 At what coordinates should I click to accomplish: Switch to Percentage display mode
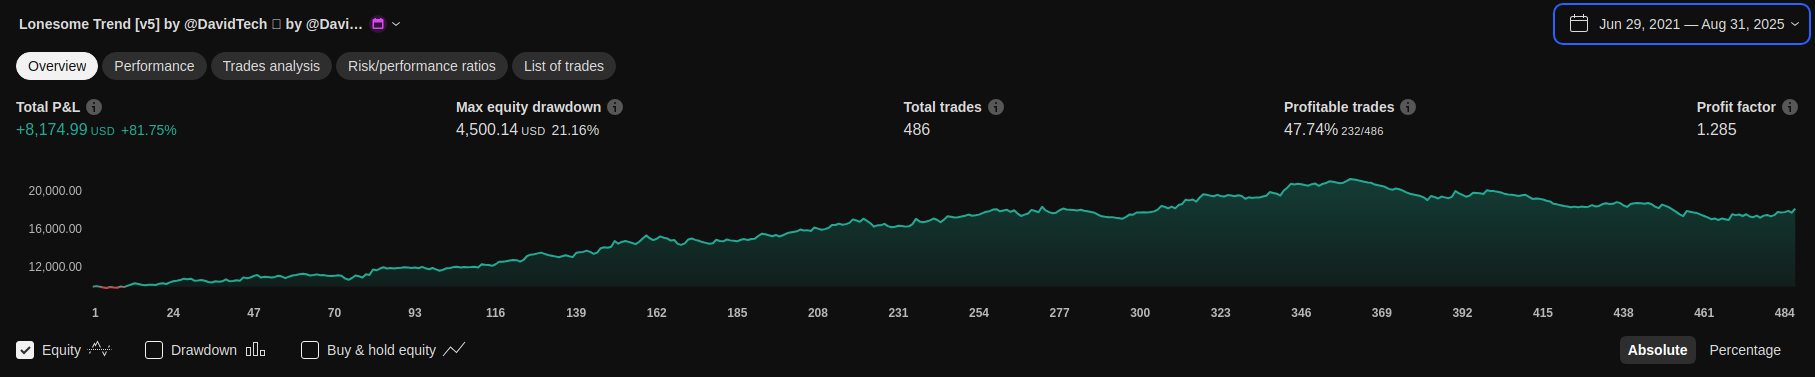[1745, 350]
